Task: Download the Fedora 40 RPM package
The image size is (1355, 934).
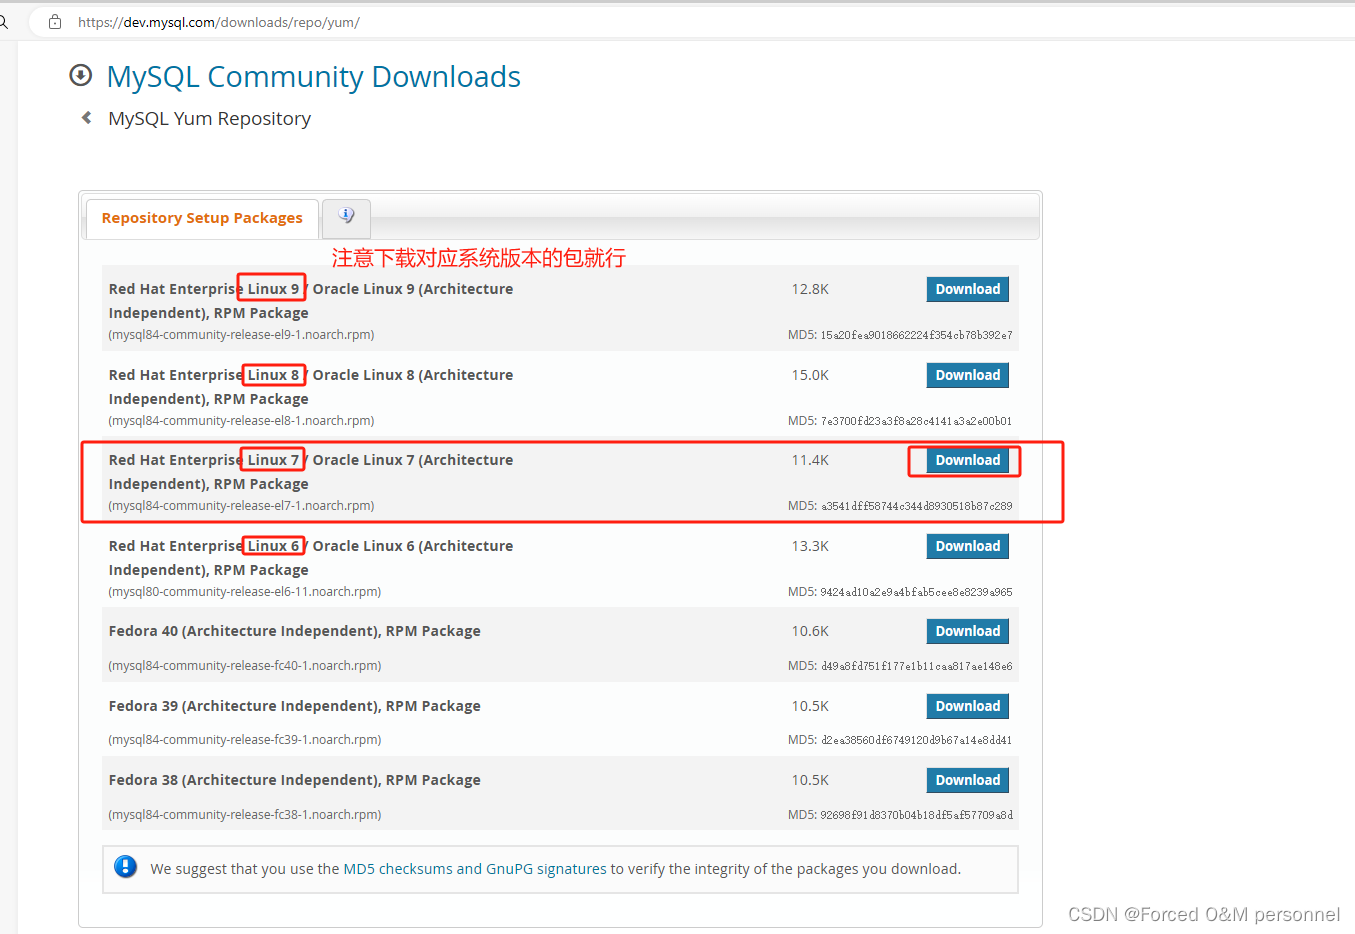Action: (967, 631)
